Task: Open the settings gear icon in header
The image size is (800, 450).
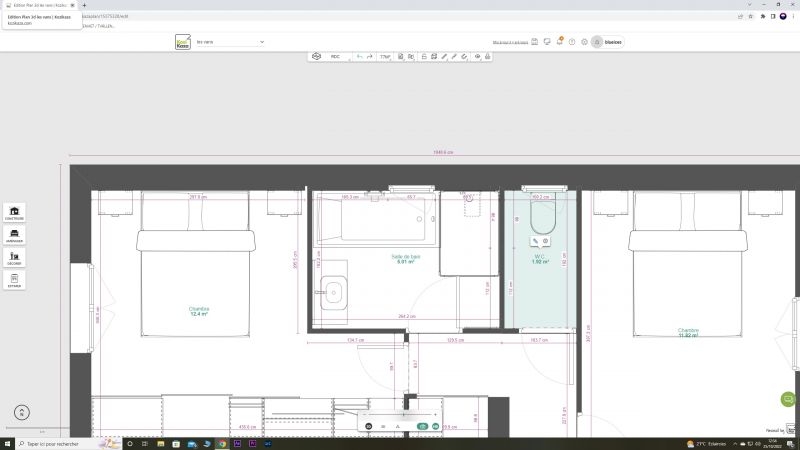Action: pos(585,42)
